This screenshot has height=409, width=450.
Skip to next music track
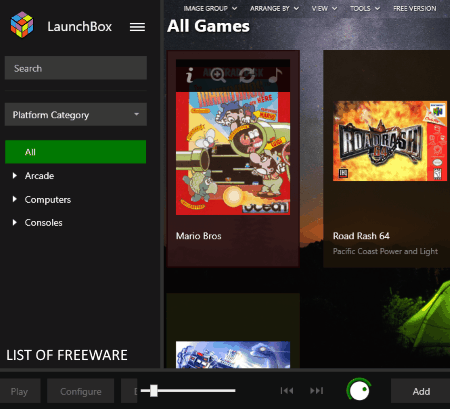click(316, 391)
